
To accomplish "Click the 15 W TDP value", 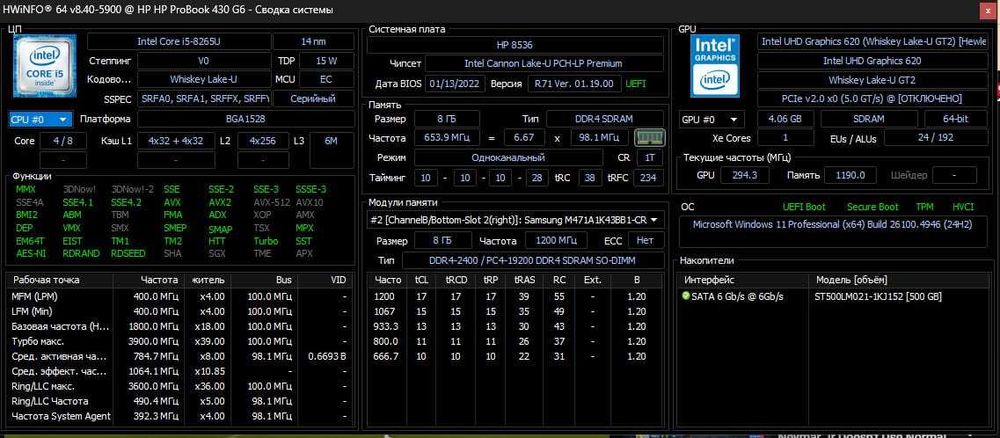I will (326, 61).
